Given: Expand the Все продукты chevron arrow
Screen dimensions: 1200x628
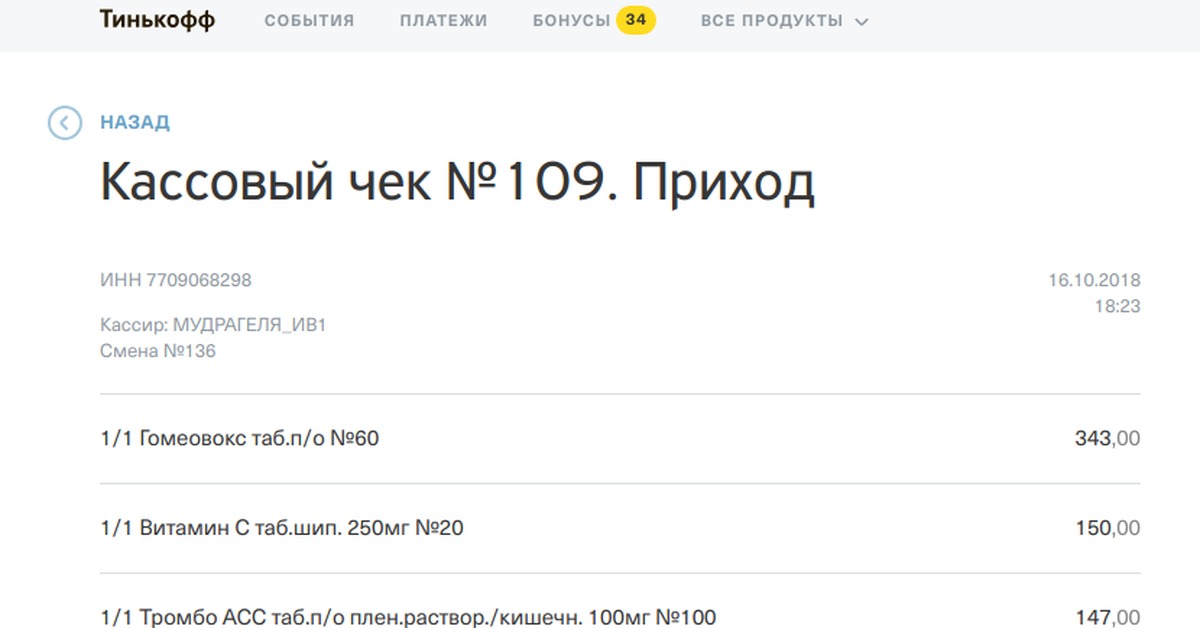Looking at the screenshot, I should click(862, 22).
